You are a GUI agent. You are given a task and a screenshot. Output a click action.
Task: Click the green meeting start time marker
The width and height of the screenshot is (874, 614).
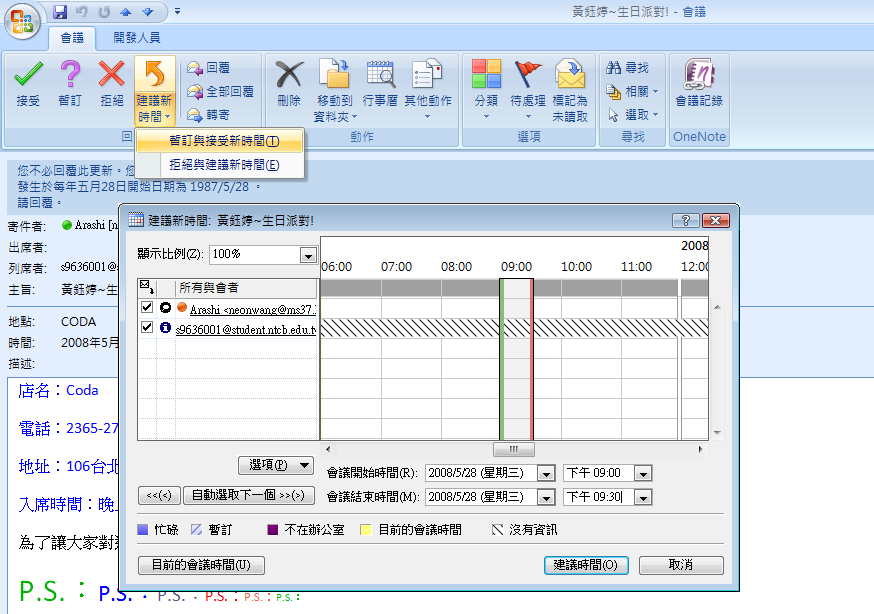(502, 359)
